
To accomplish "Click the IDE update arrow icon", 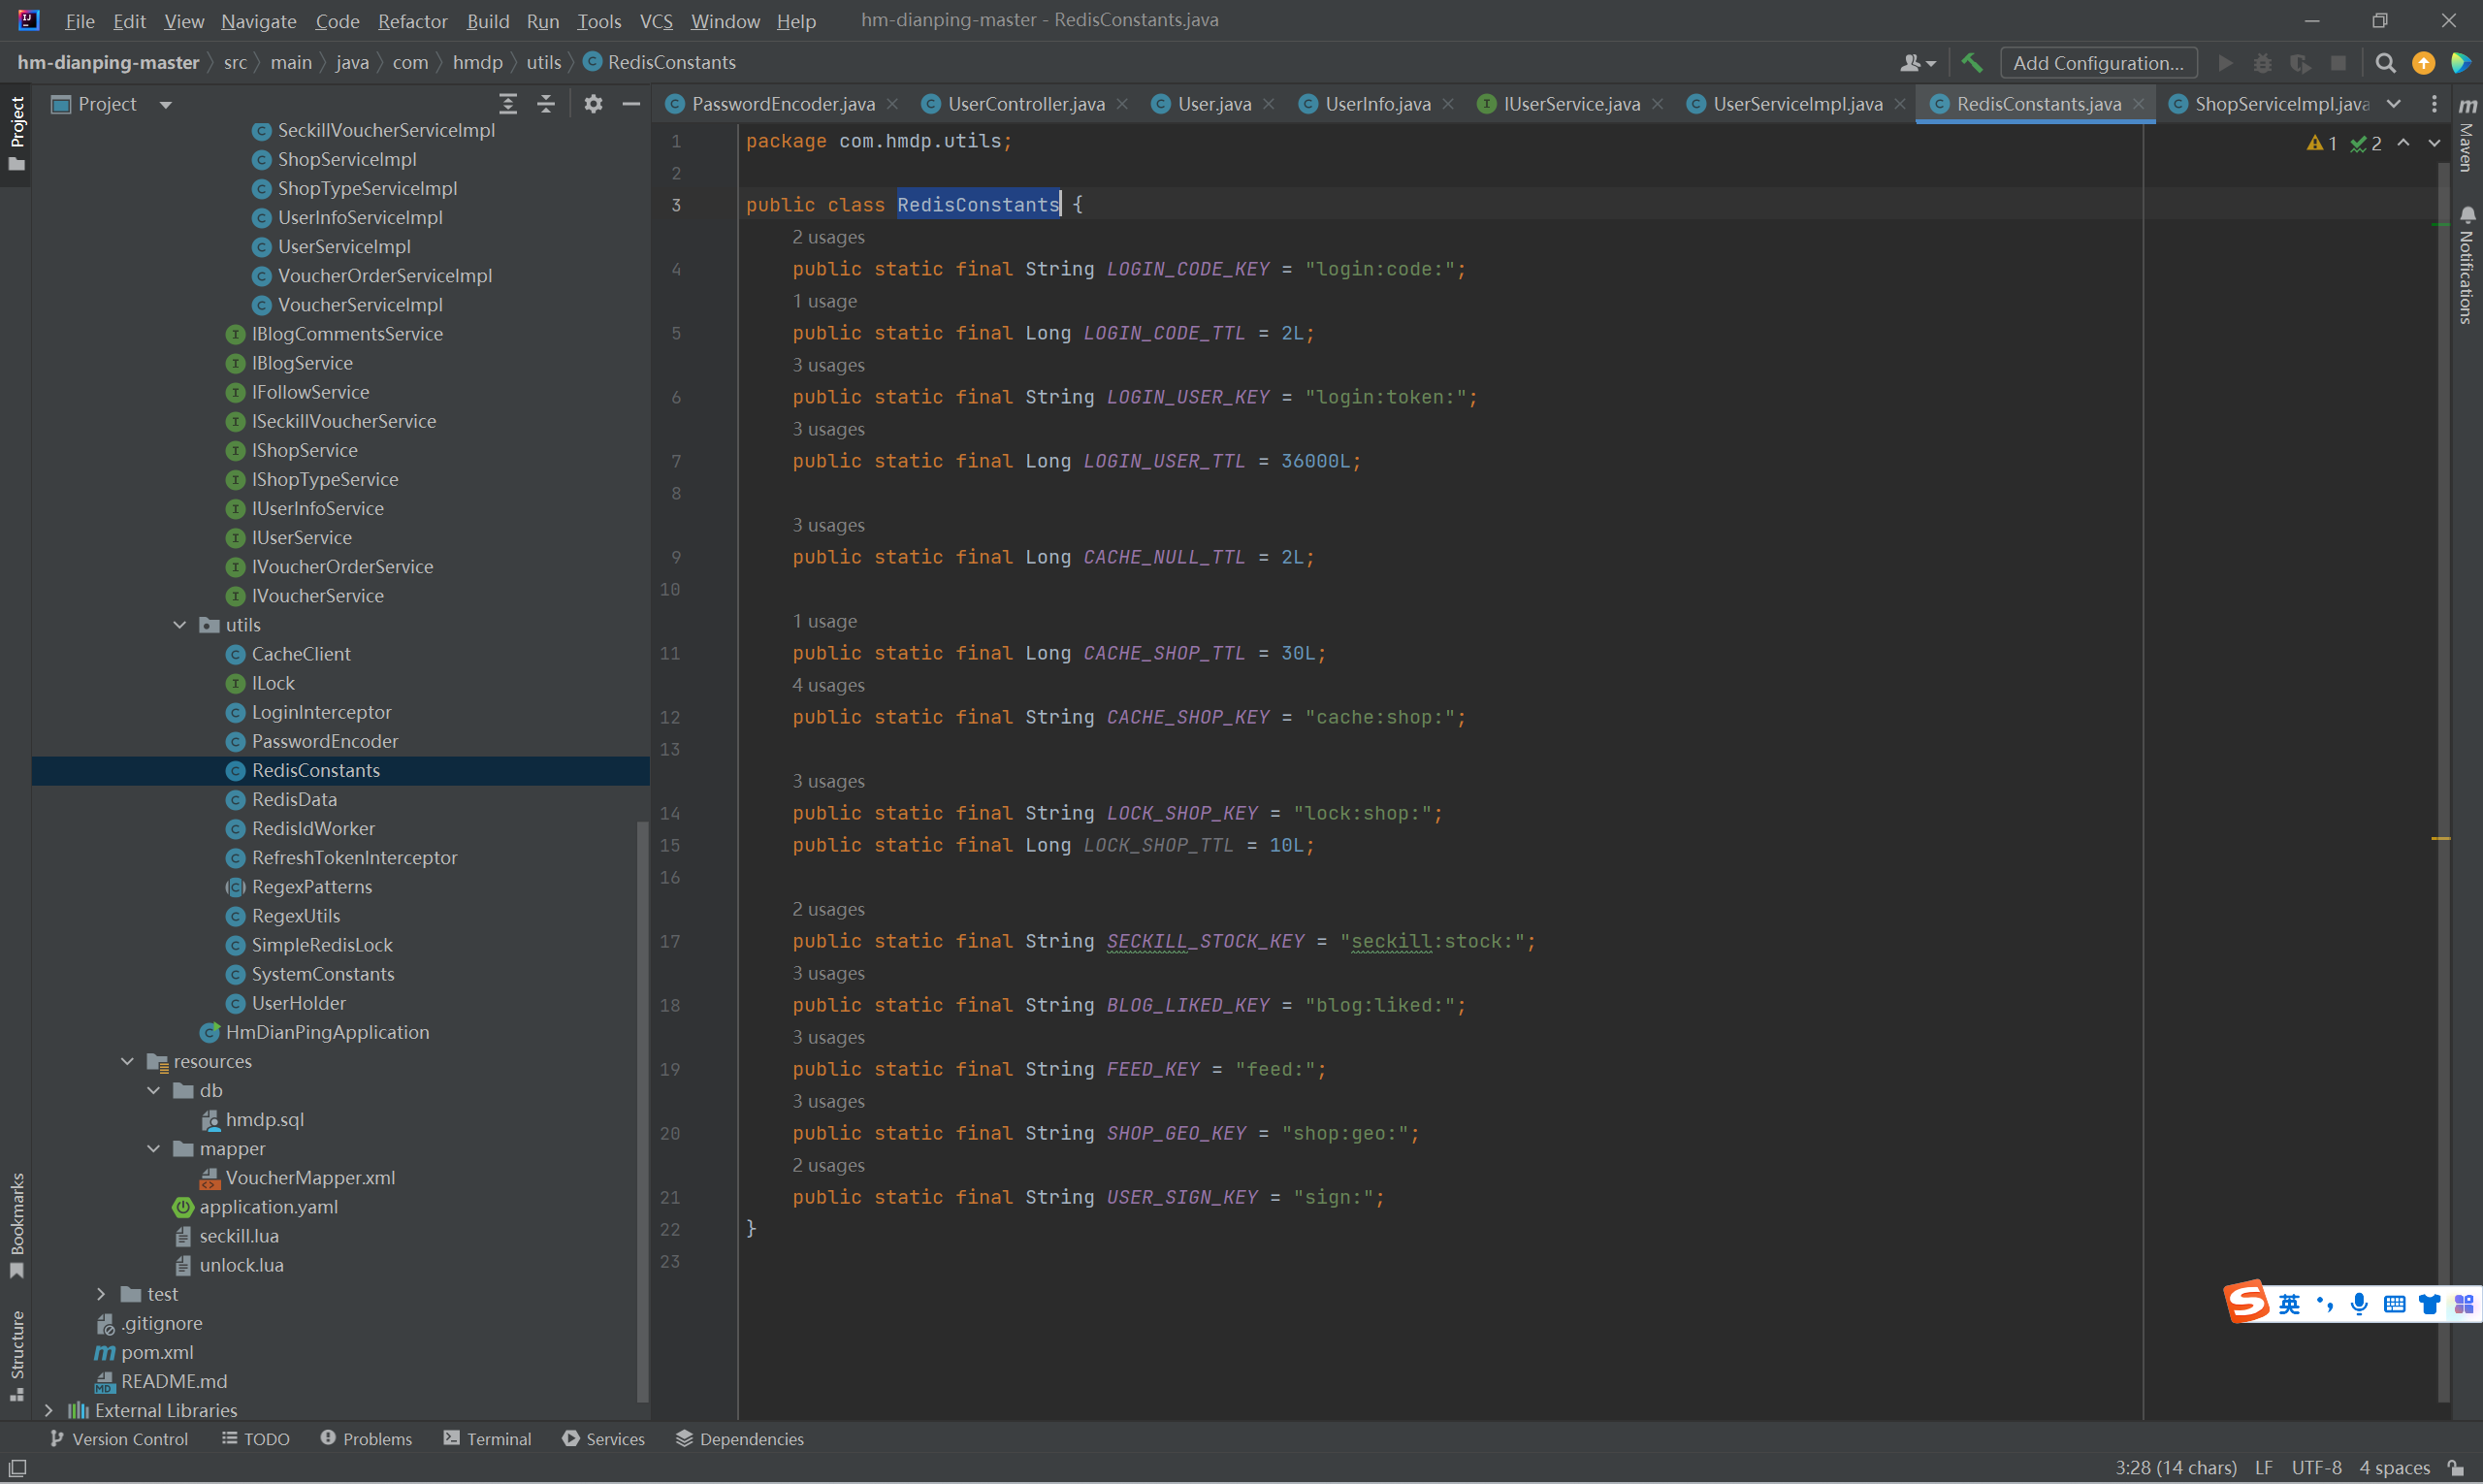I will point(2424,63).
